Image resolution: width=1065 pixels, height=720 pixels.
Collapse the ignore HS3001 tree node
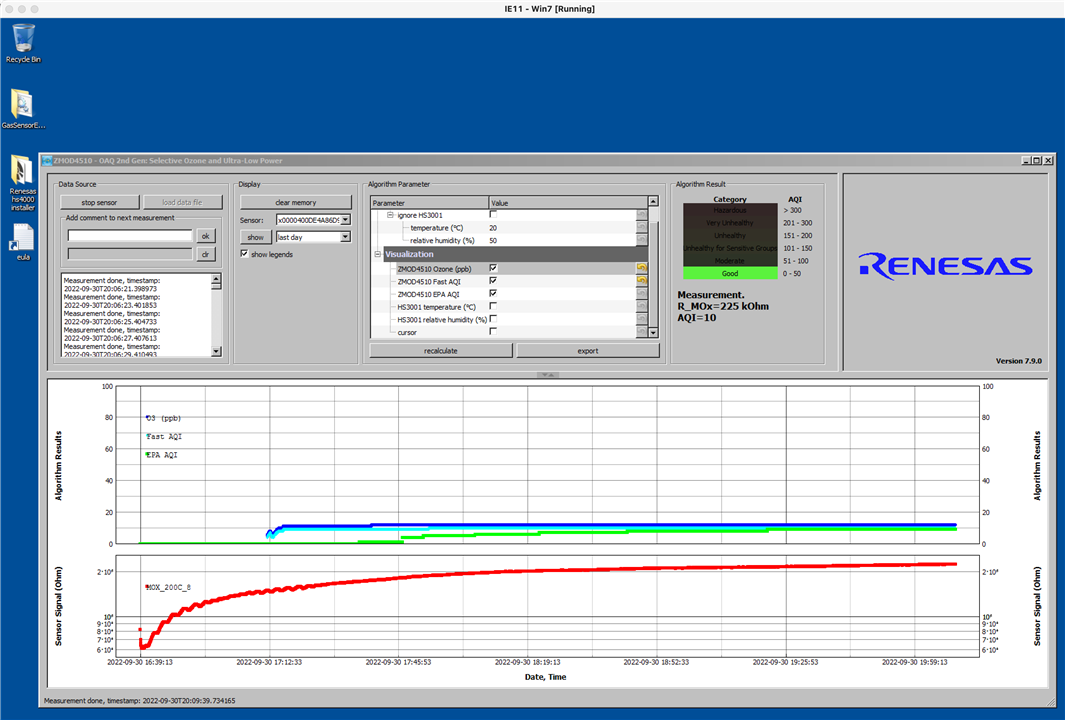click(x=391, y=215)
